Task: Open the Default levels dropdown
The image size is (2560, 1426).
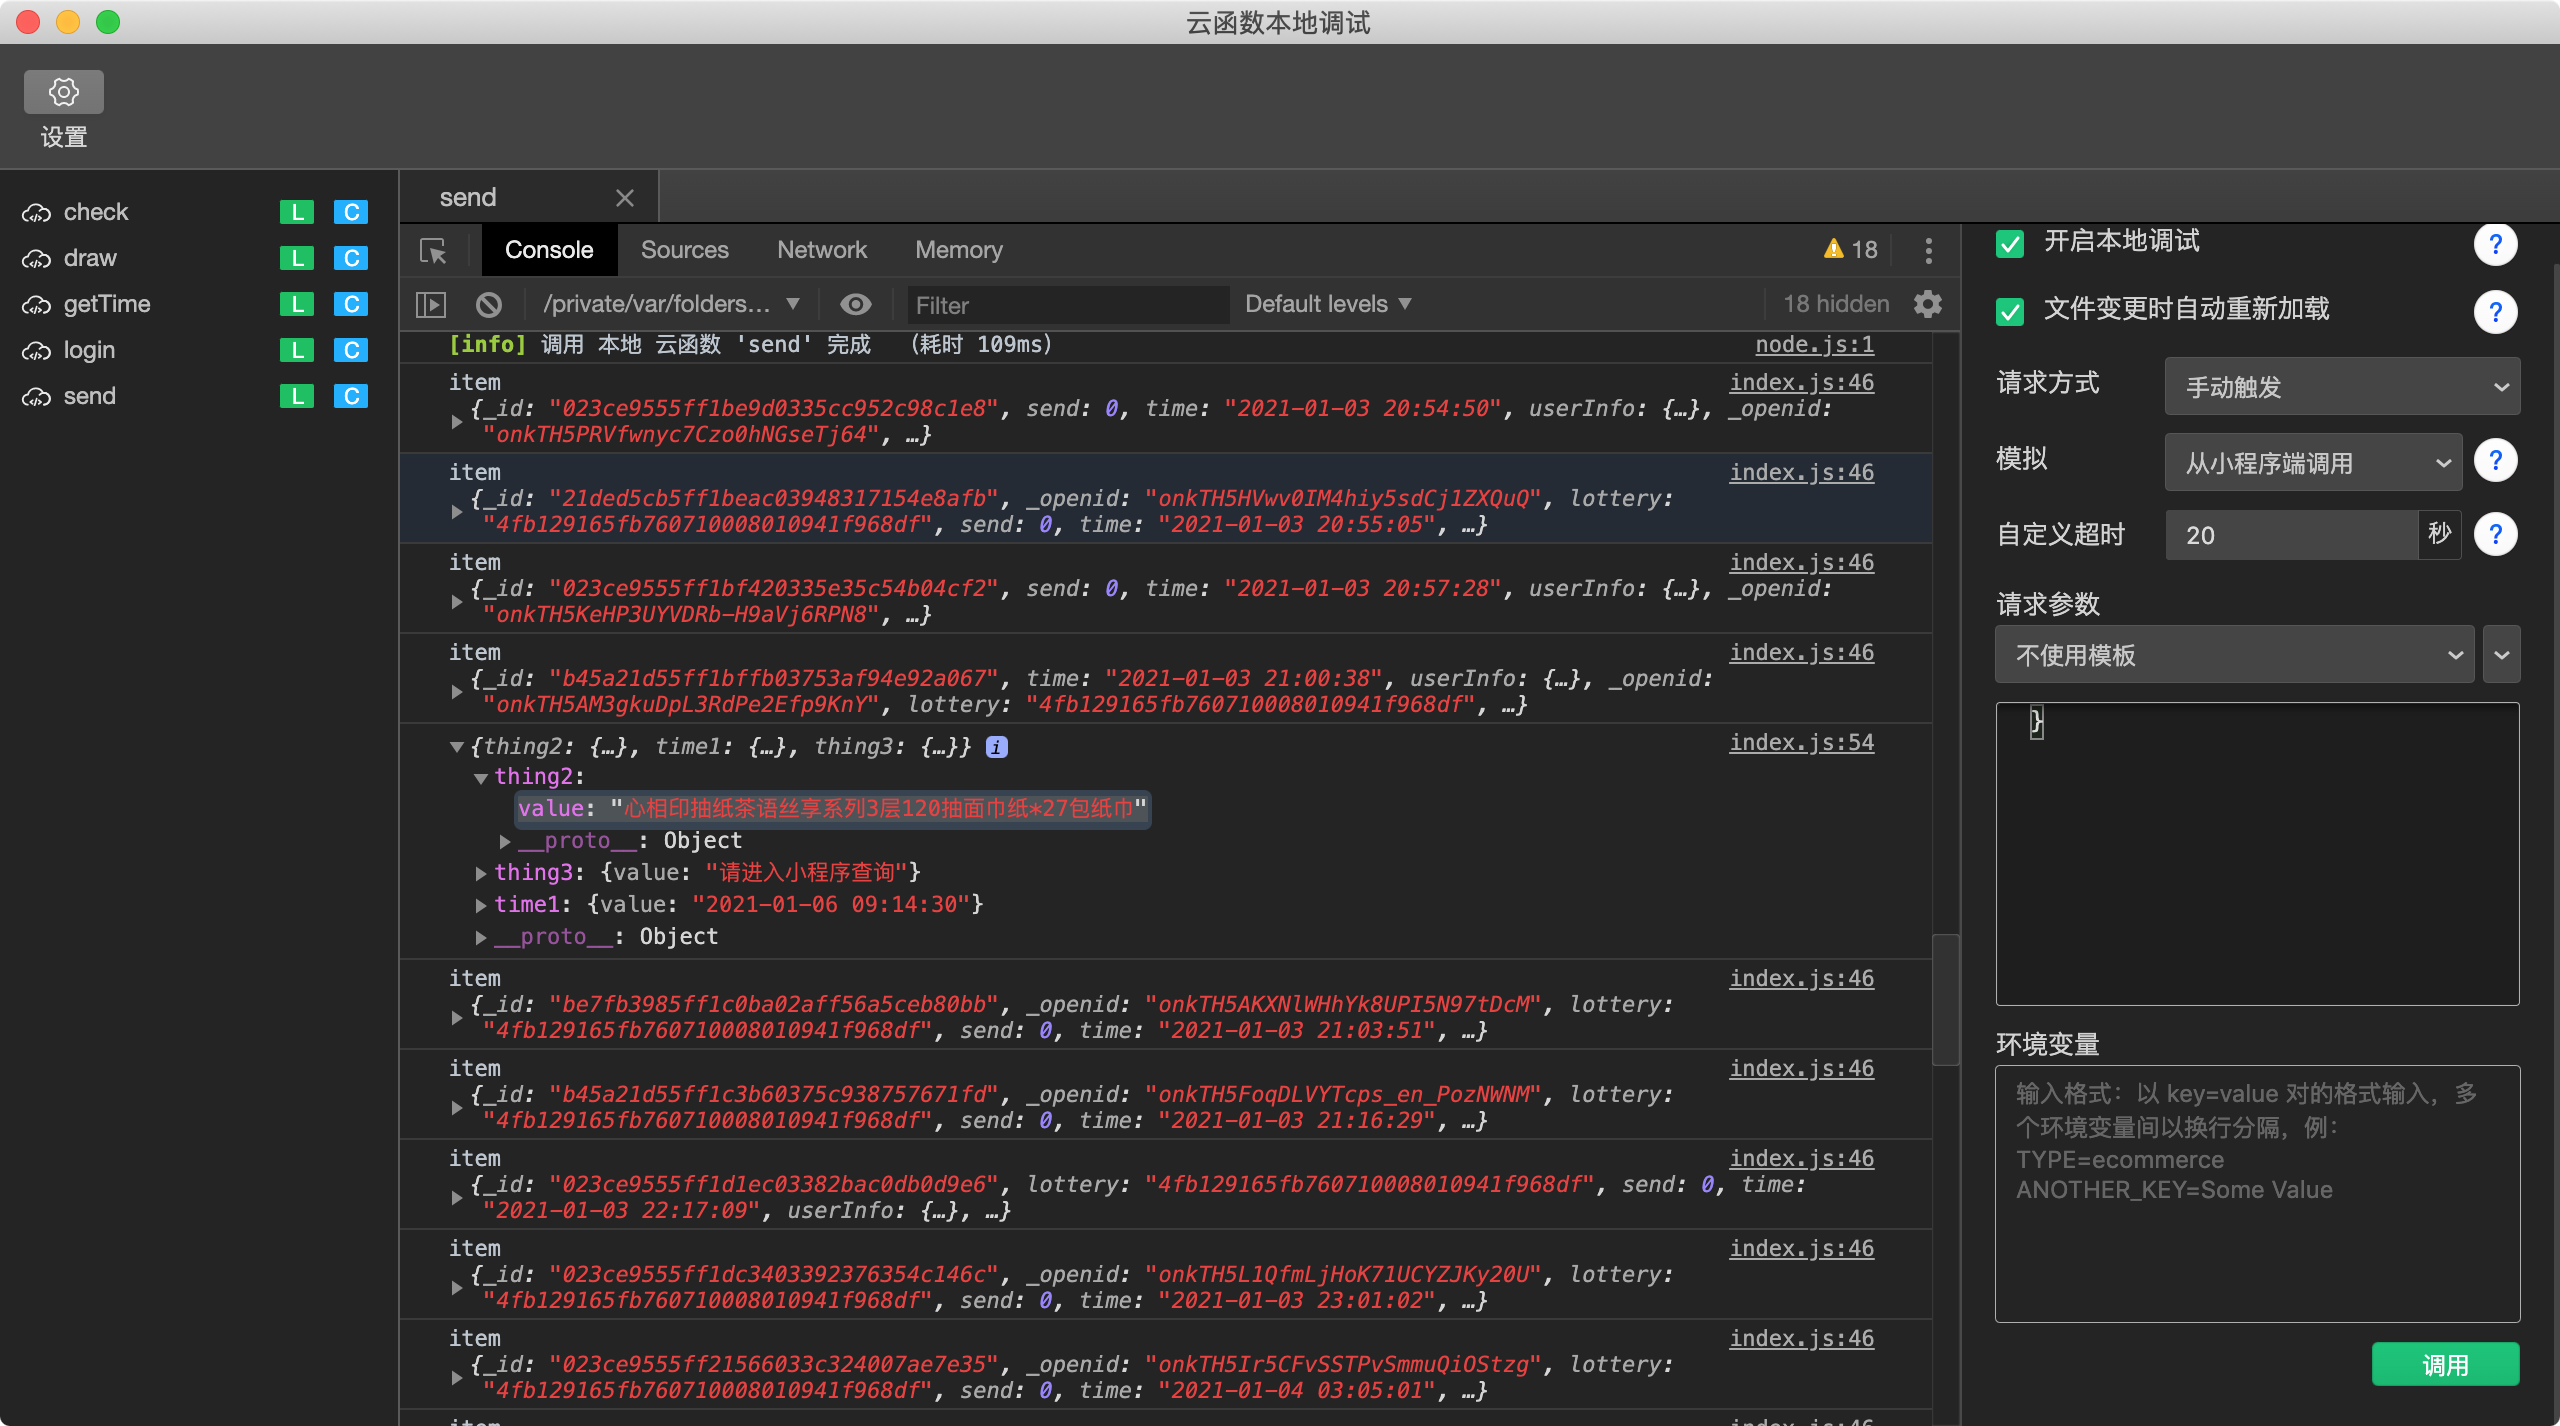Action: pyautogui.click(x=1327, y=304)
